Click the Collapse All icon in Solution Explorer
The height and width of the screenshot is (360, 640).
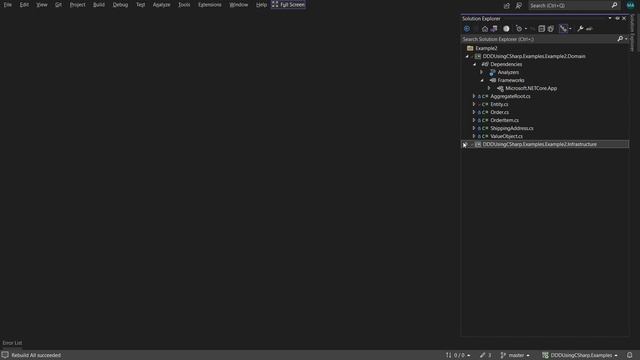[x=542, y=29]
